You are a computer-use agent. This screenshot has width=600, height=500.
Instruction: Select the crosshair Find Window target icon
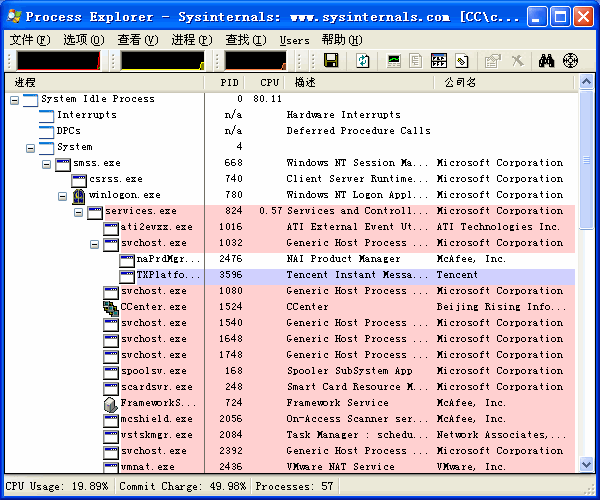click(x=570, y=60)
